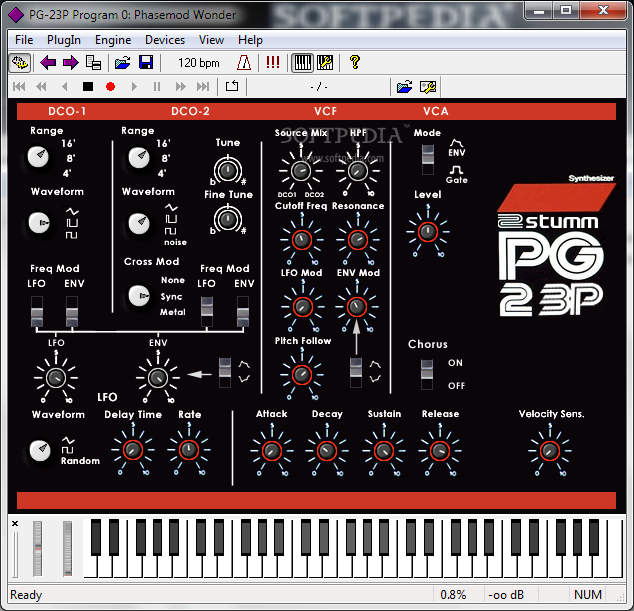
Task: Open the player configuration wrench icon
Action: point(428,87)
